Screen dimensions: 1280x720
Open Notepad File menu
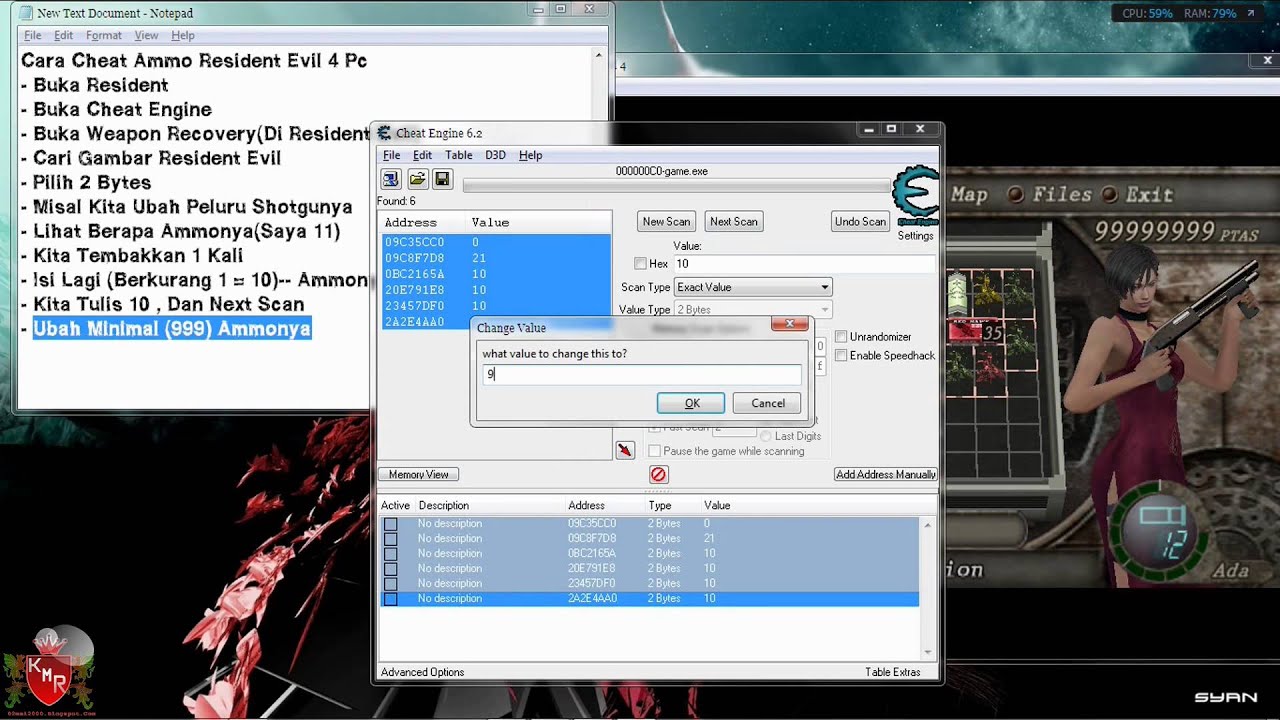[x=33, y=35]
